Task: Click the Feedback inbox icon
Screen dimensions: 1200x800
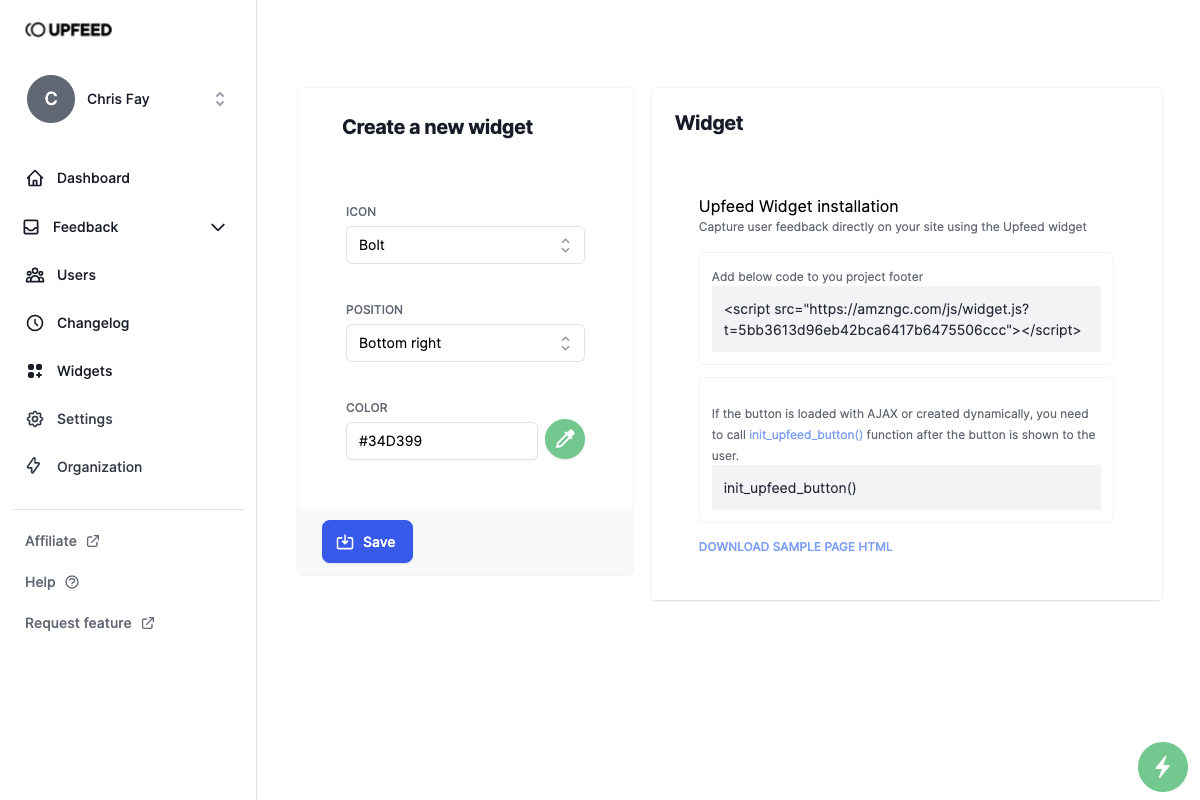Action: (x=31, y=227)
